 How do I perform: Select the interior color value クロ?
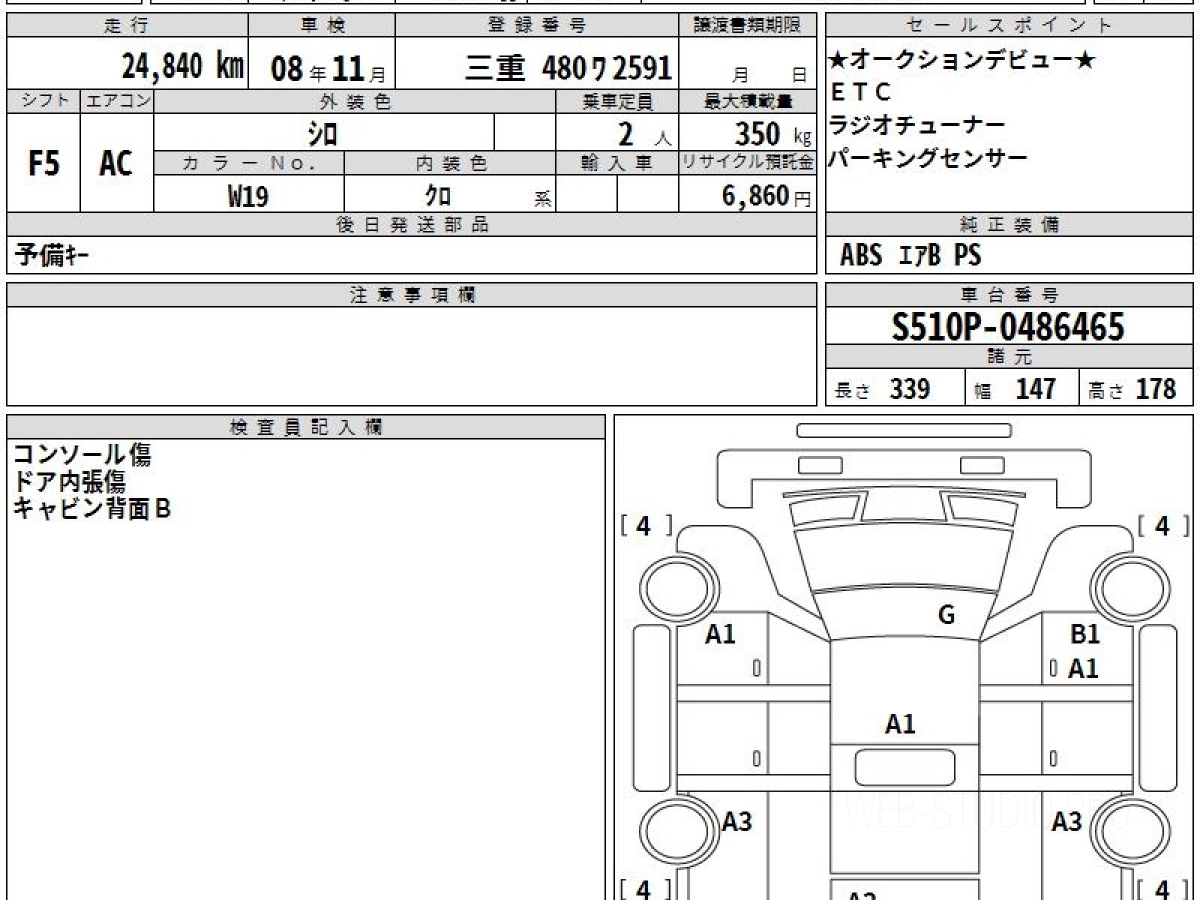(438, 196)
